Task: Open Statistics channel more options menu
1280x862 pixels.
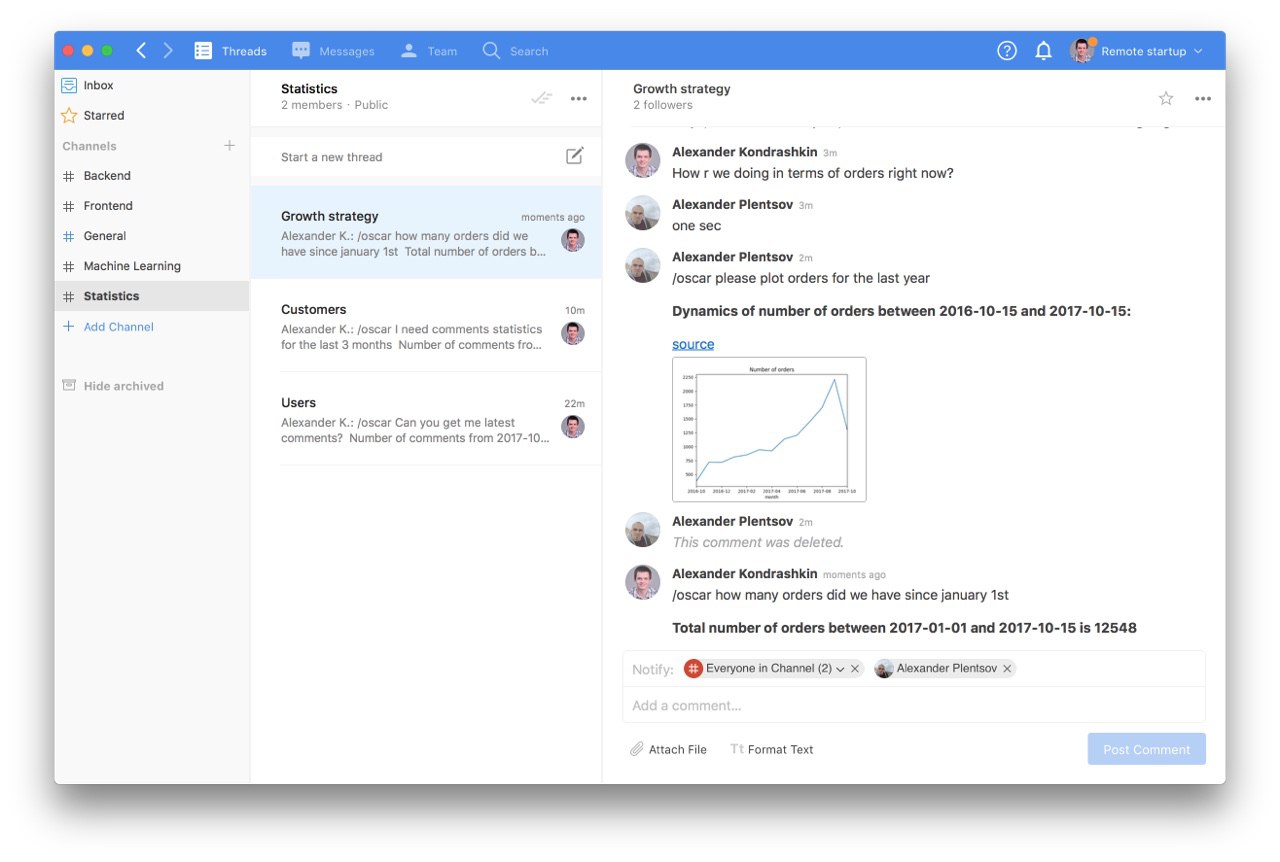Action: (x=579, y=98)
